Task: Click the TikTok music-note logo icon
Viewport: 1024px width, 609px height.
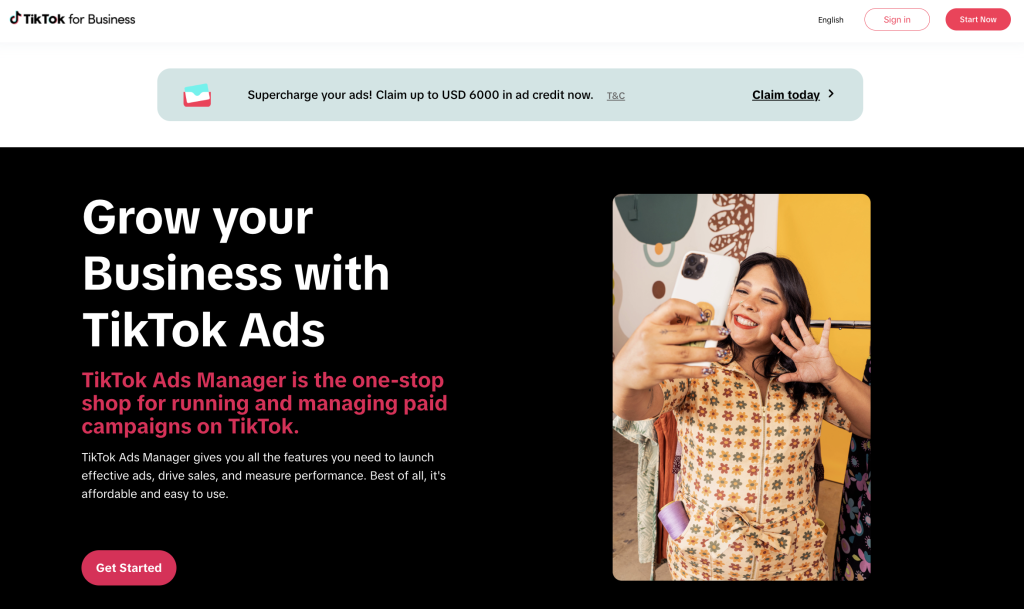Action: pyautogui.click(x=15, y=18)
